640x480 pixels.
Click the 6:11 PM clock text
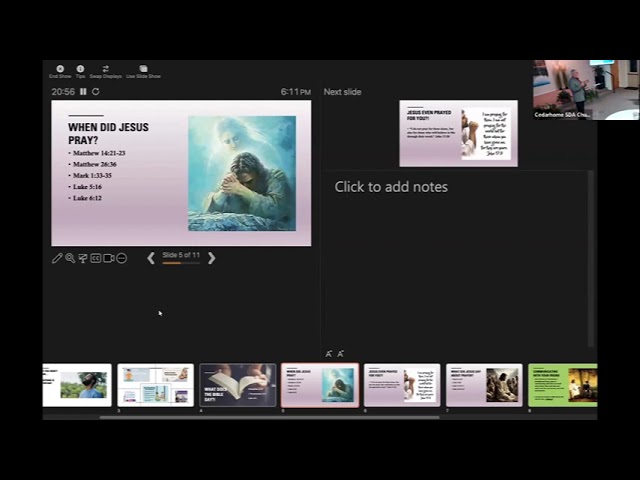coord(296,92)
